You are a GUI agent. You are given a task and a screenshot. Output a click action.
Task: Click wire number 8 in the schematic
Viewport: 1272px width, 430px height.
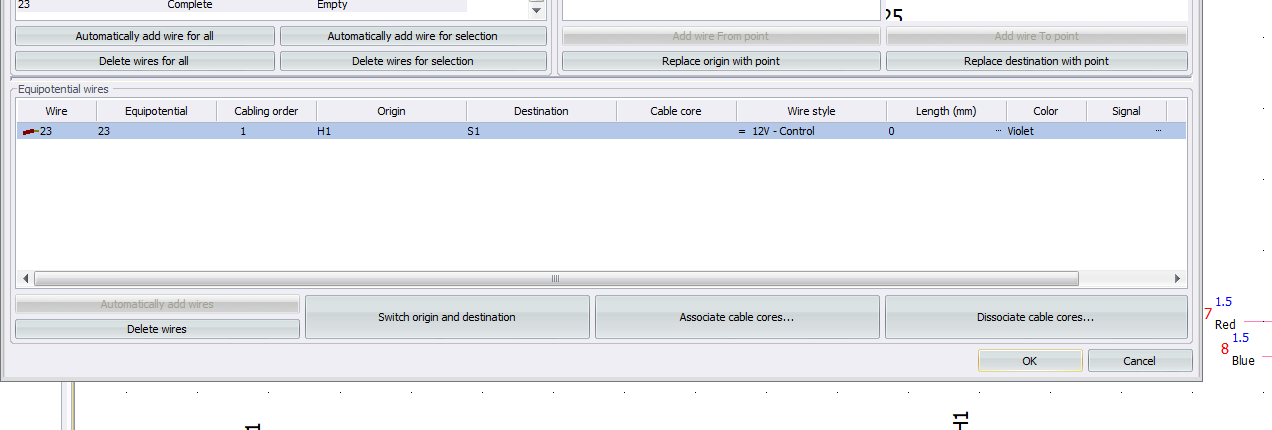click(x=1225, y=349)
